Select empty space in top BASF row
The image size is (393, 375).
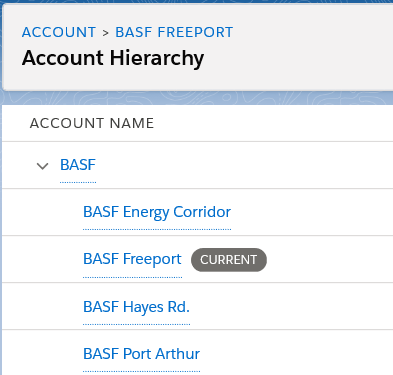[243, 165]
